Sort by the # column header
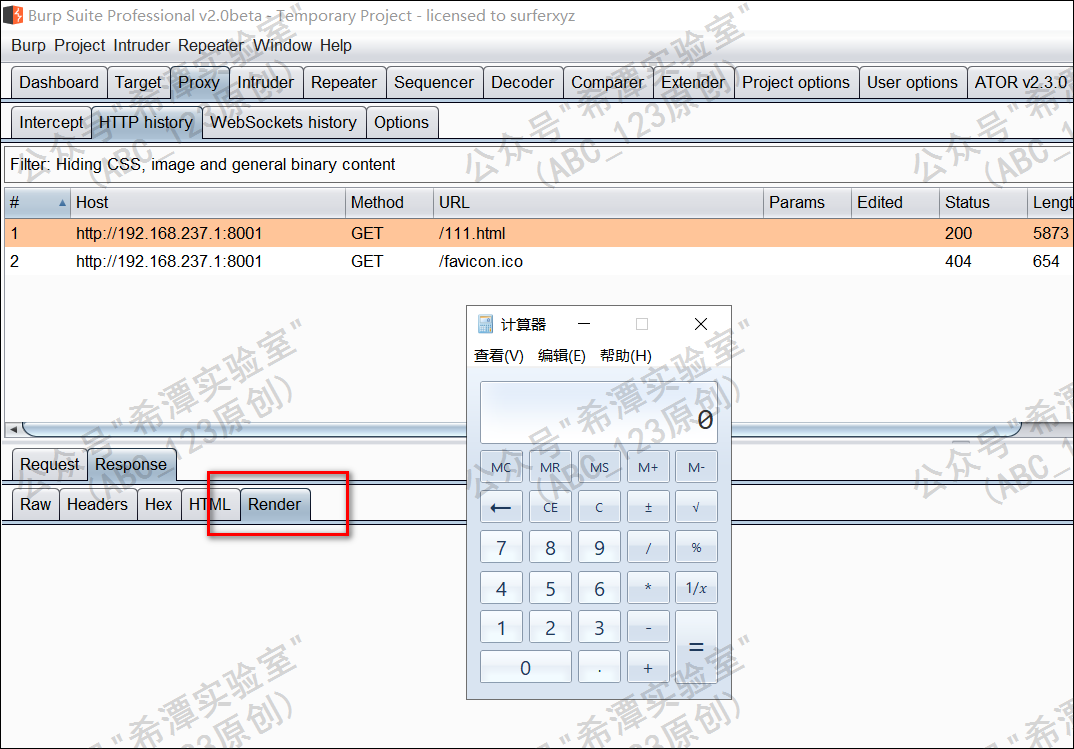This screenshot has width=1074, height=749. [x=38, y=203]
